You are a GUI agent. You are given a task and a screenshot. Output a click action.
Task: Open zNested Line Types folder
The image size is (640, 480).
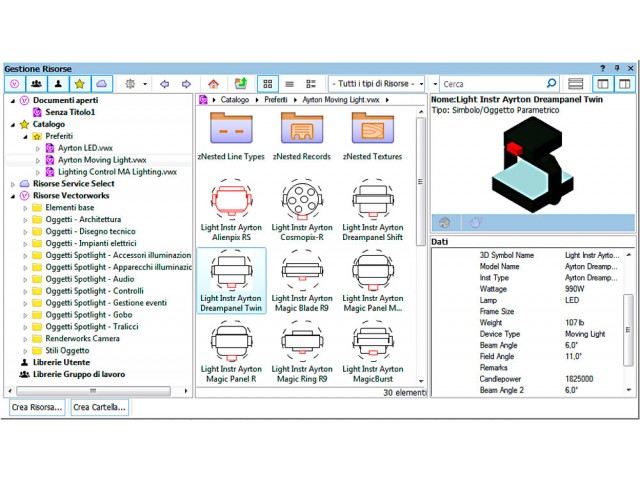[231, 136]
